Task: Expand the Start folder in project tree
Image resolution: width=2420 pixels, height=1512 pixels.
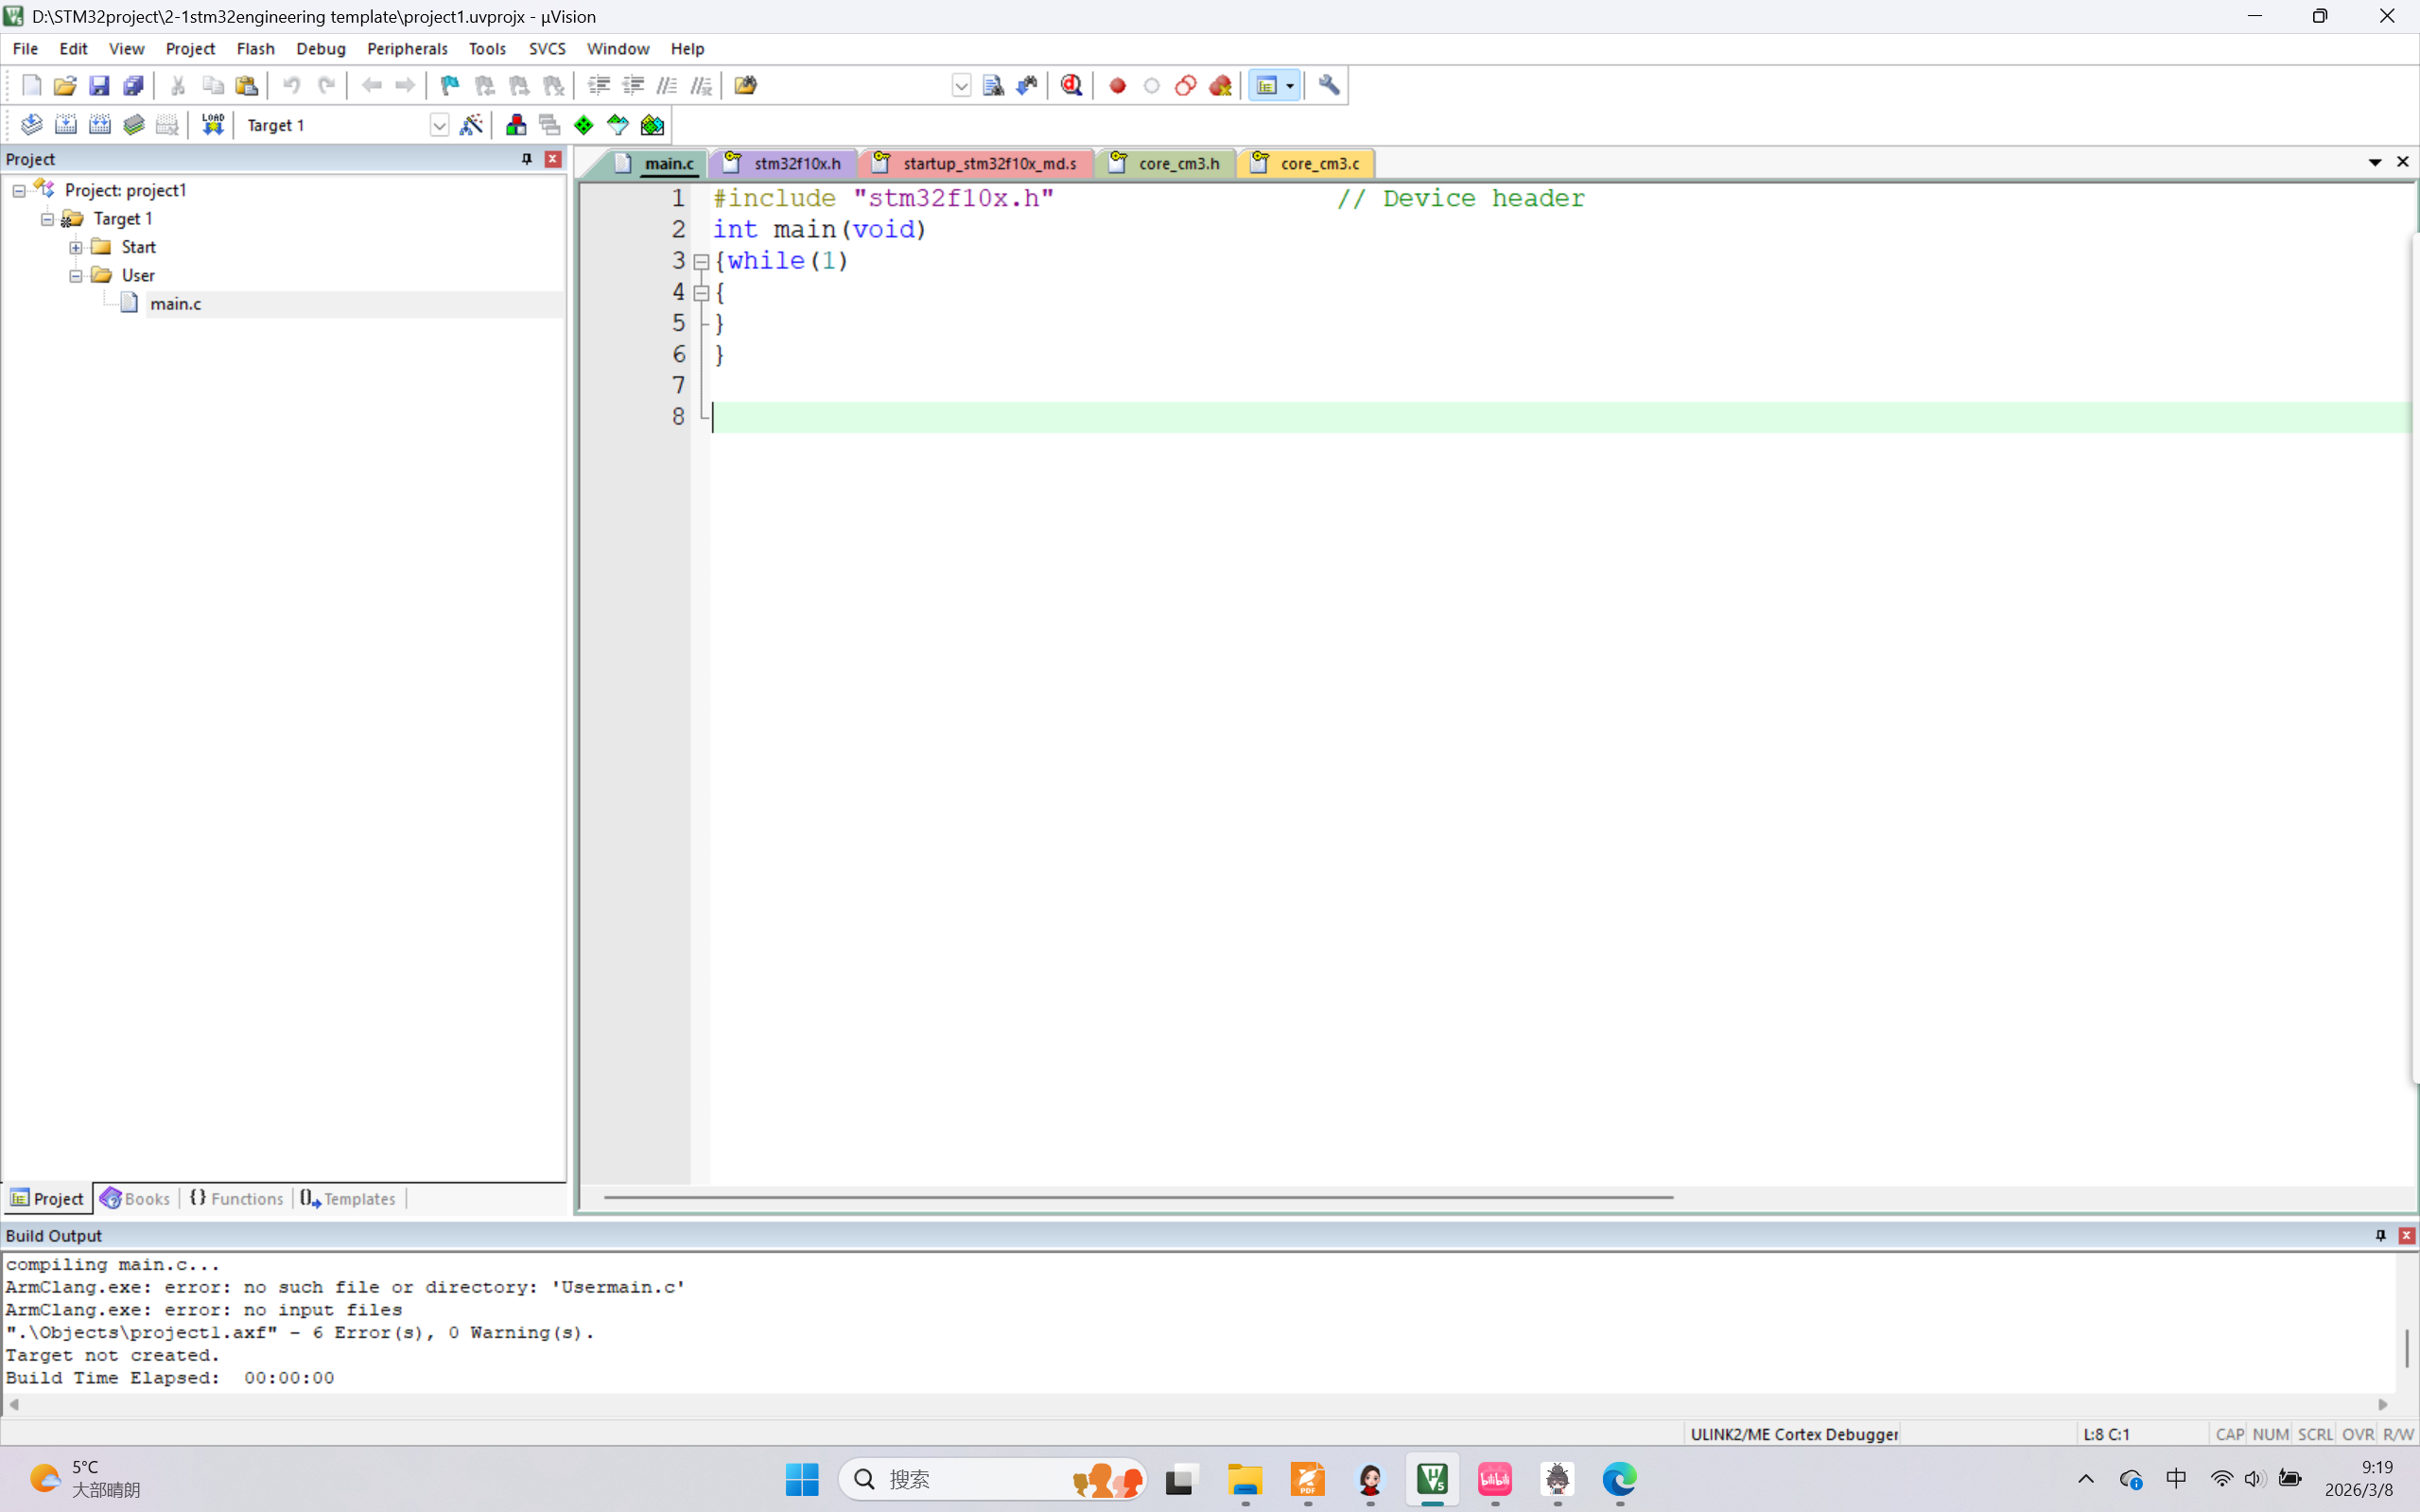Action: click(76, 247)
